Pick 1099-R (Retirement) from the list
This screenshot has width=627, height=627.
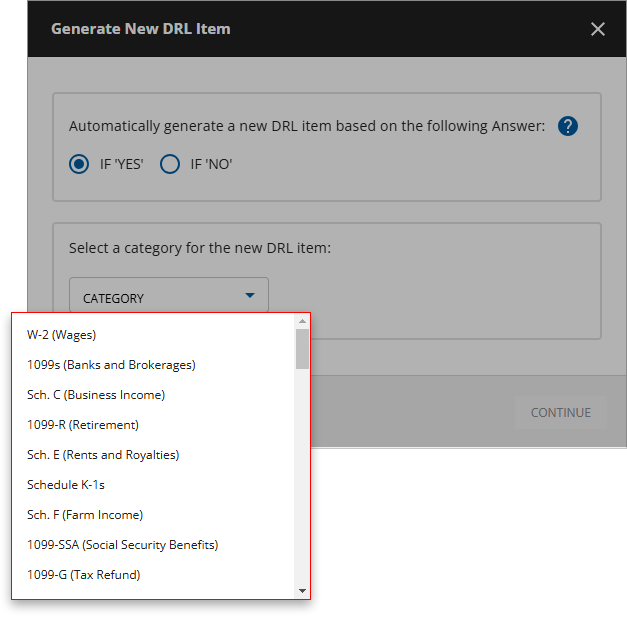click(83, 425)
